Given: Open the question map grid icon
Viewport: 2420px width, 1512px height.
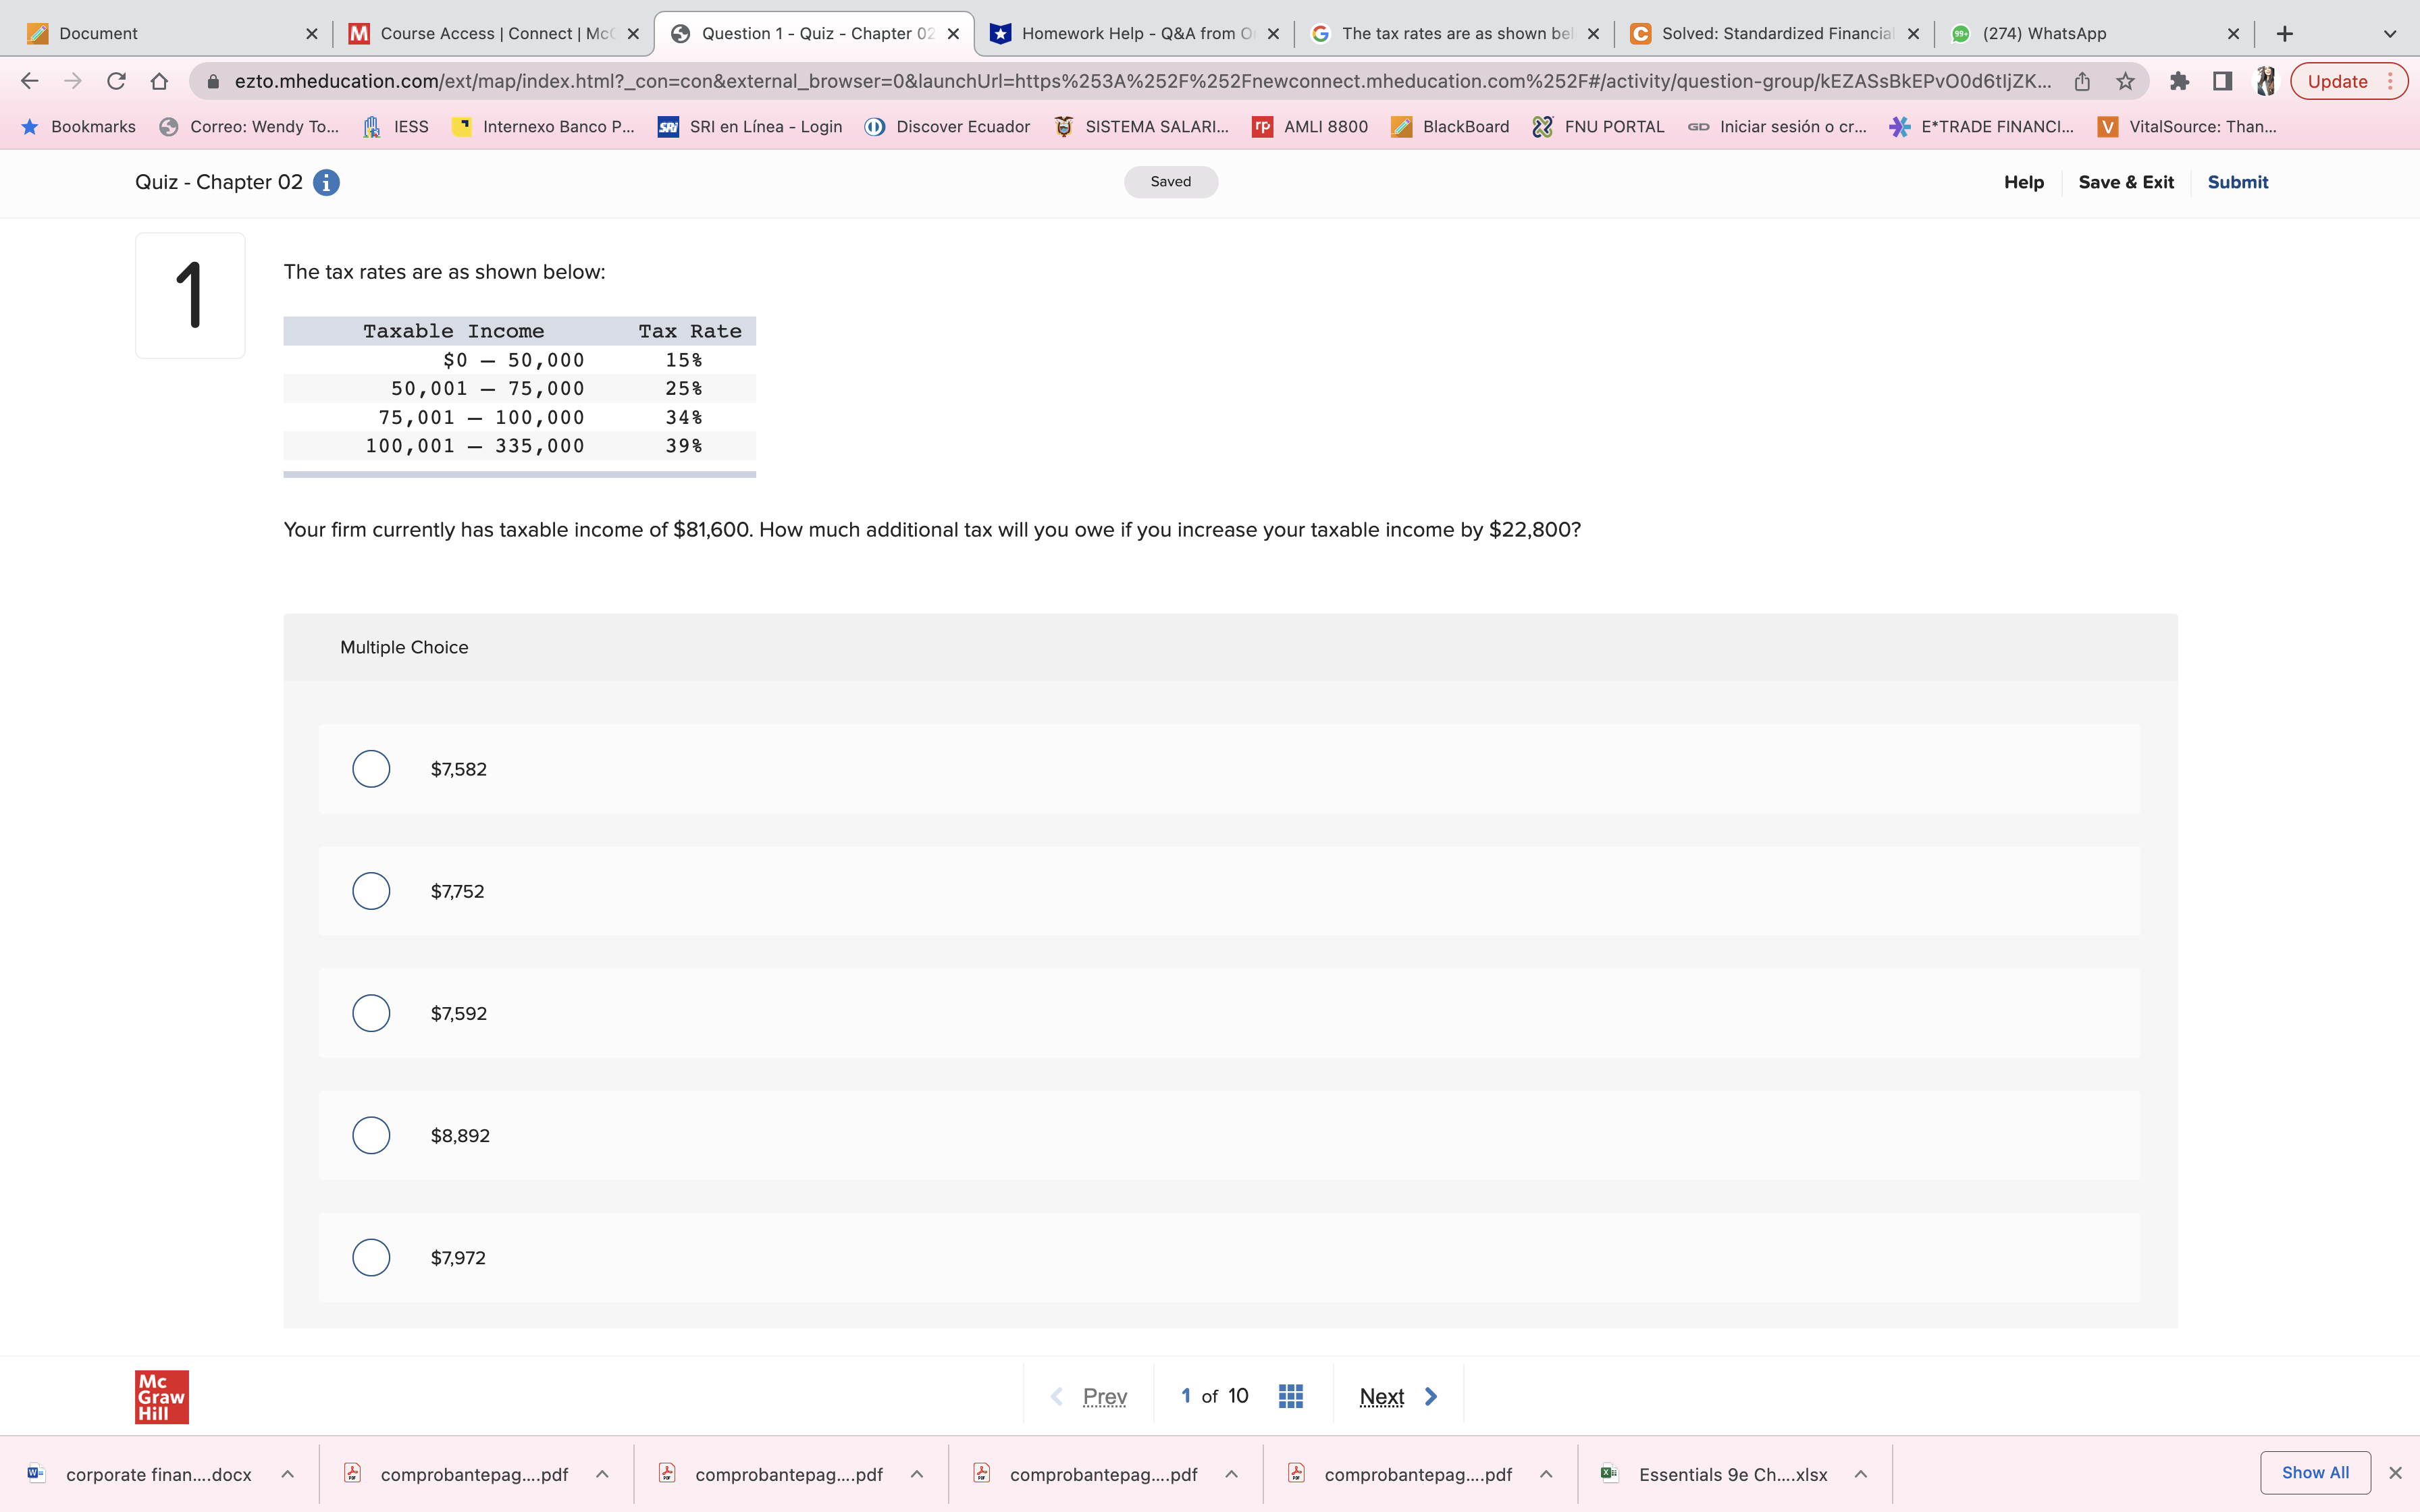Looking at the screenshot, I should click(x=1290, y=1395).
